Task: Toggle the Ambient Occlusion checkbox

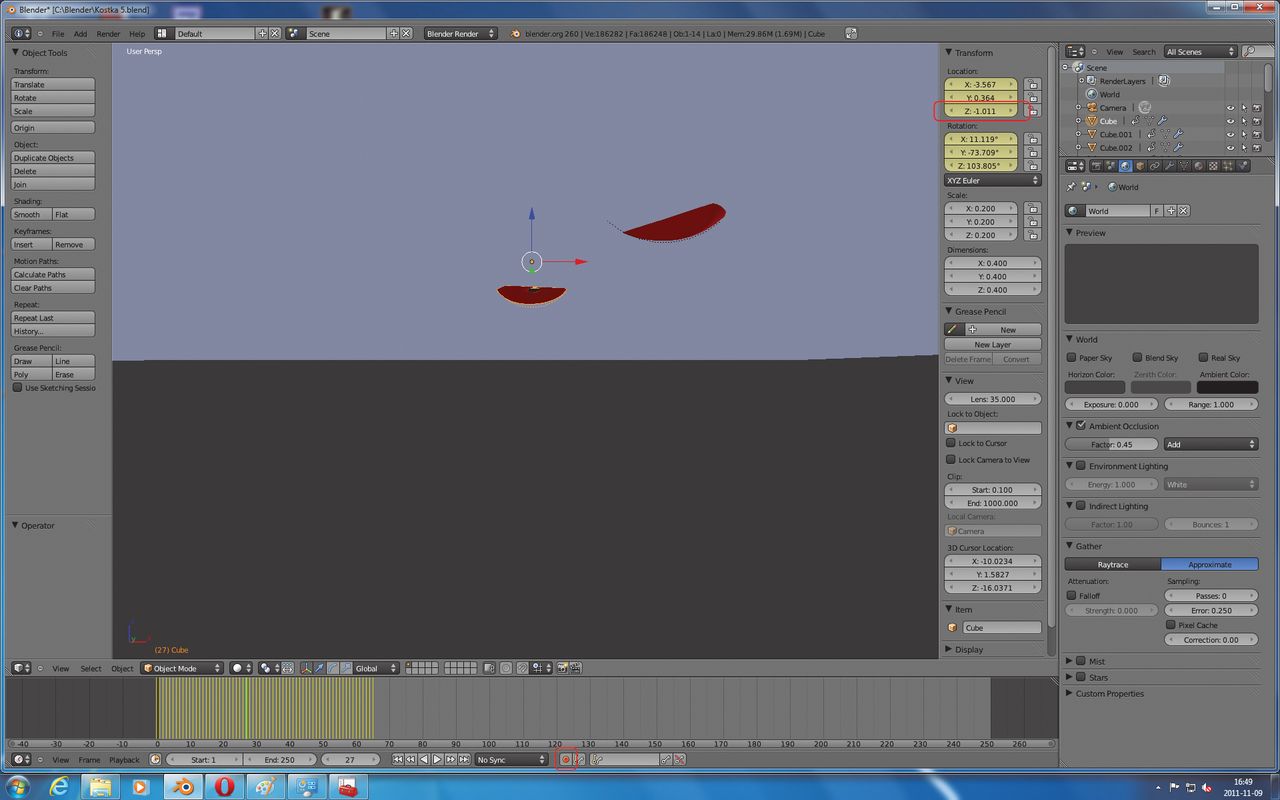Action: pyautogui.click(x=1081, y=425)
